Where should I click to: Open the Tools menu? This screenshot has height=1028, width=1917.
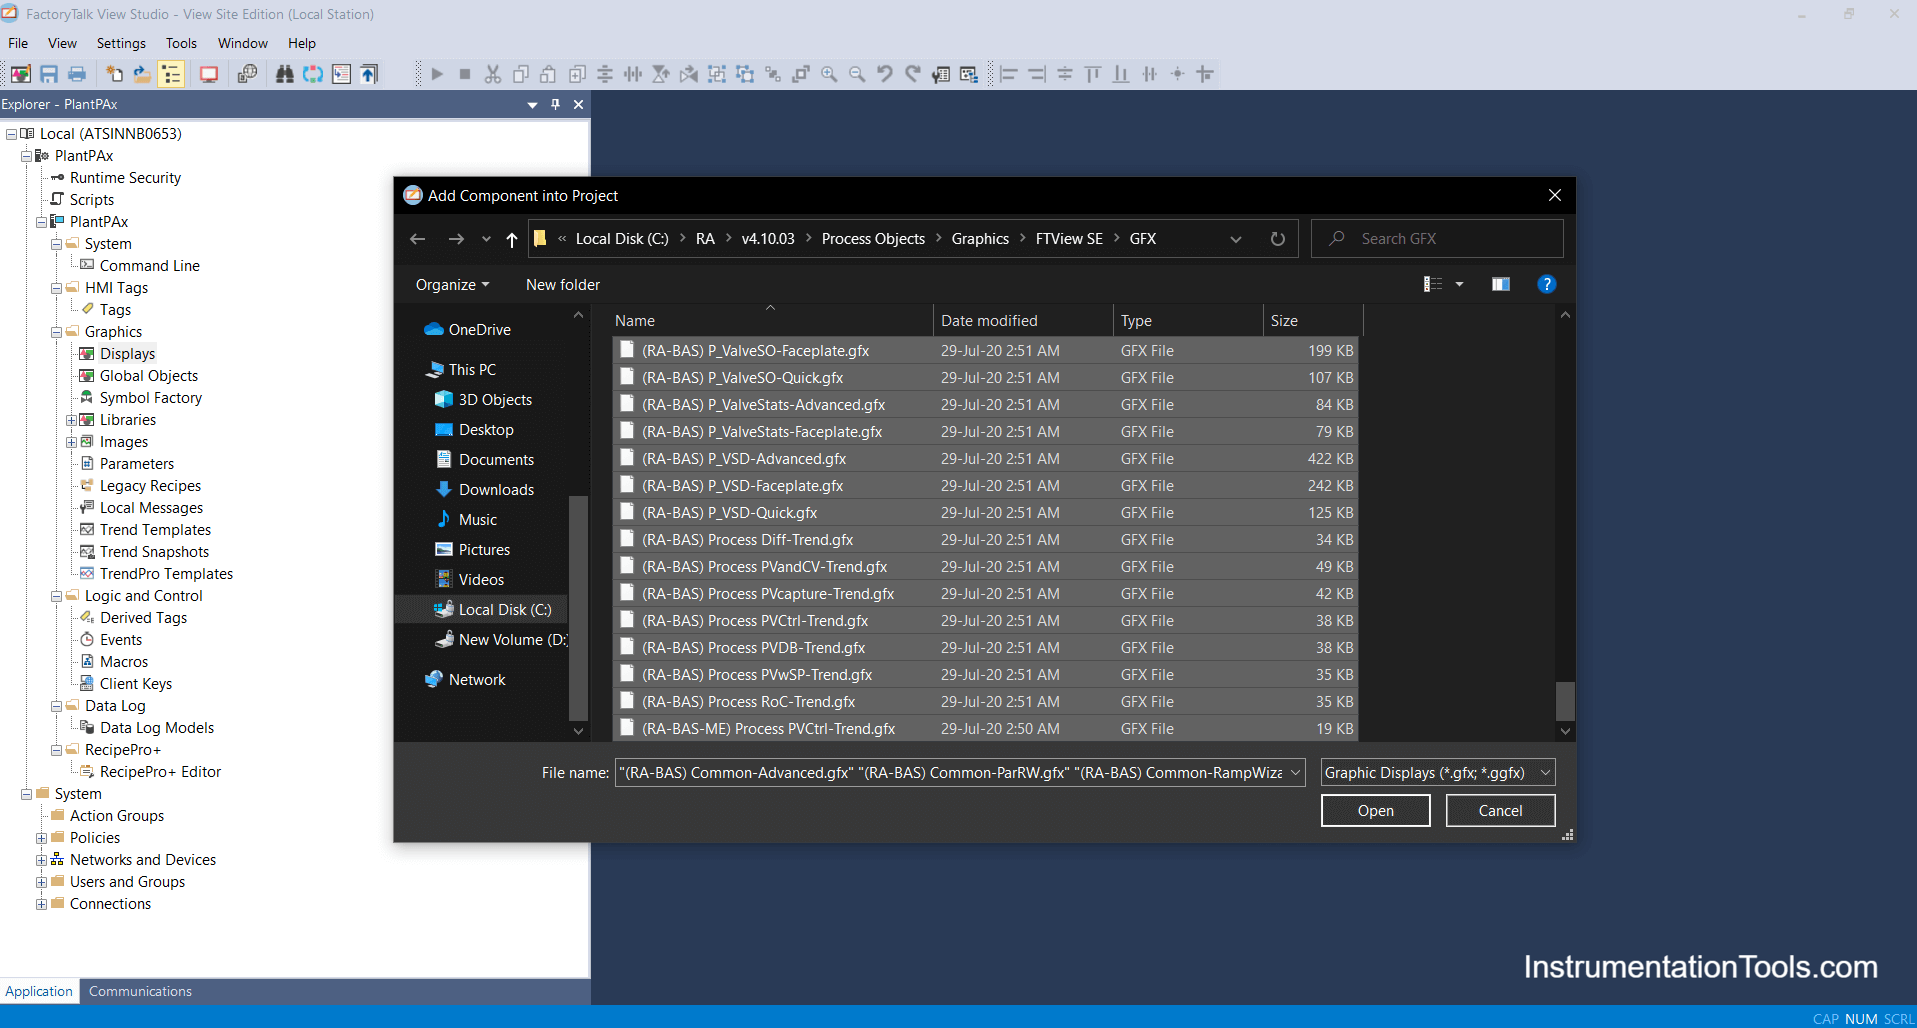[x=181, y=43]
